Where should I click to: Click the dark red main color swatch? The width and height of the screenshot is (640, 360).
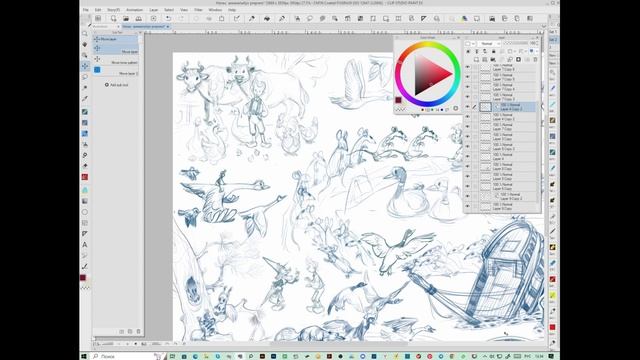click(x=398, y=100)
